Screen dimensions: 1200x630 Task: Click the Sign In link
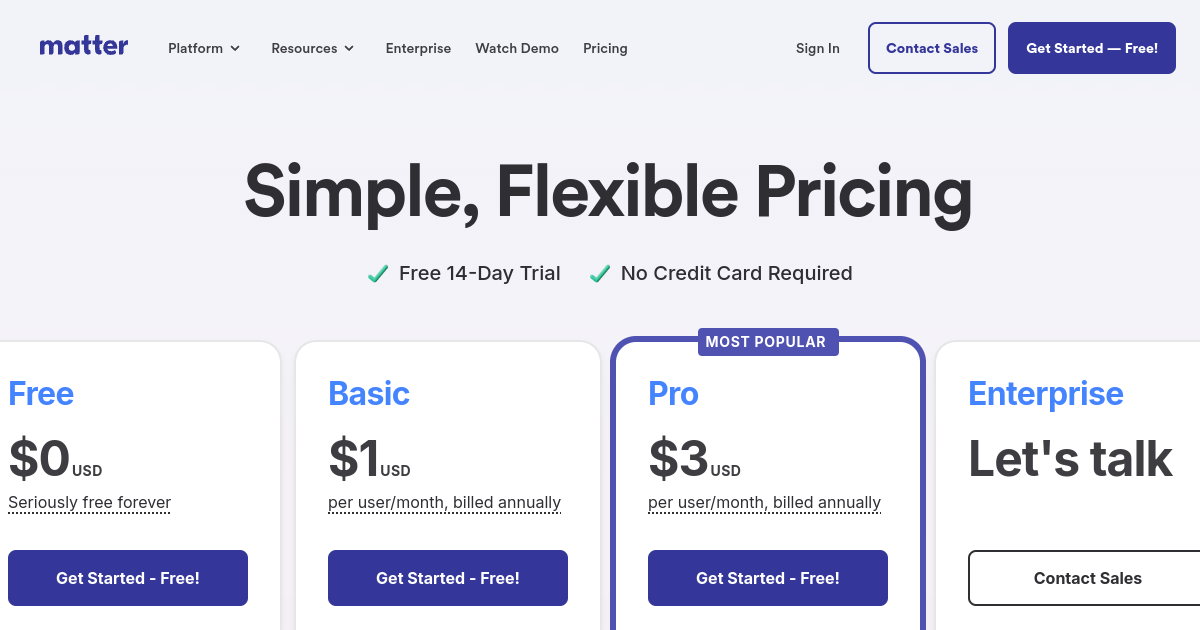coord(818,48)
